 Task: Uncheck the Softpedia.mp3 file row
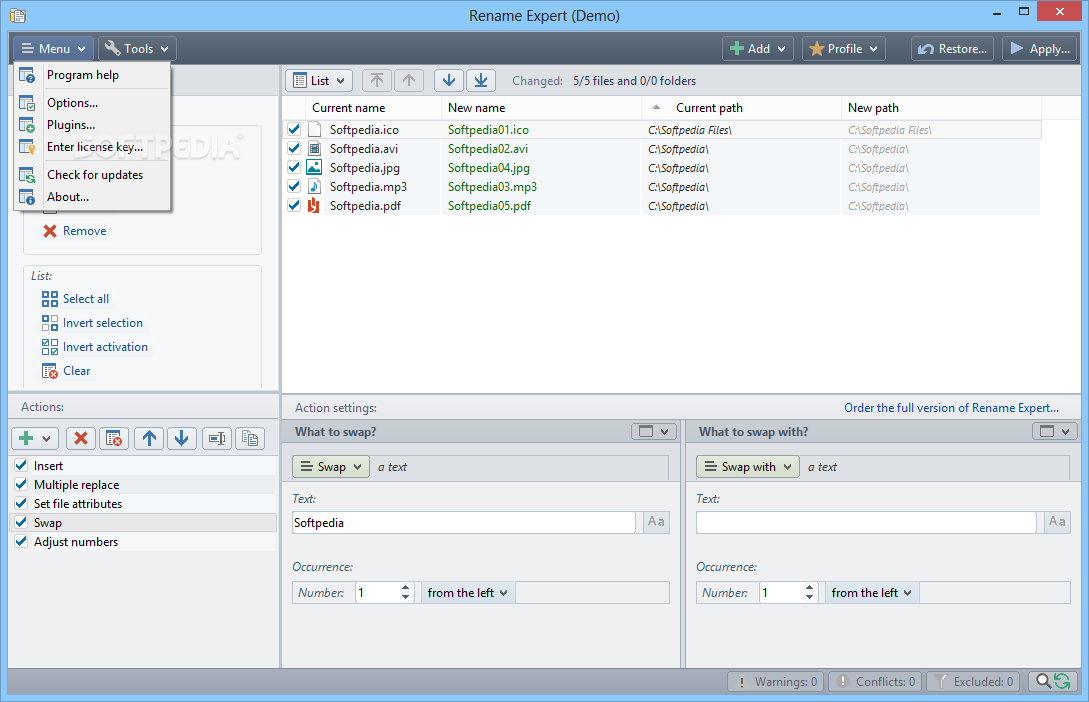click(294, 186)
